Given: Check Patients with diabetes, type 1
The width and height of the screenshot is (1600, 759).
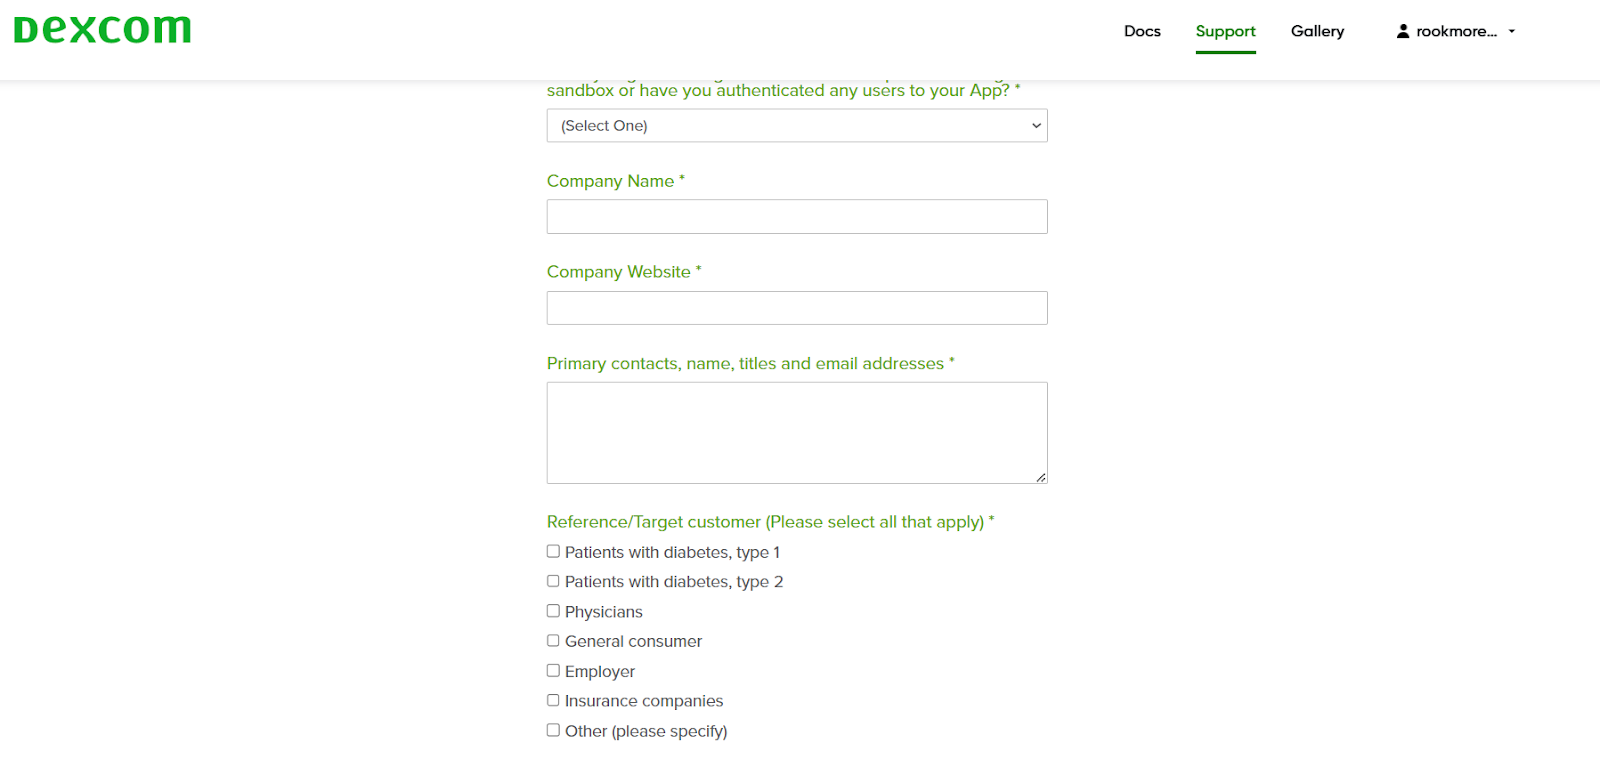Looking at the screenshot, I should point(553,551).
